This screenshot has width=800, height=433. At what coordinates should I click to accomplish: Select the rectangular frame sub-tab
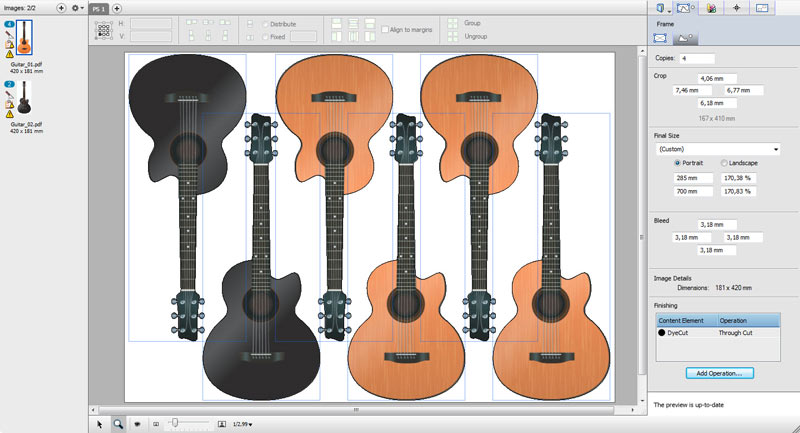click(x=660, y=38)
